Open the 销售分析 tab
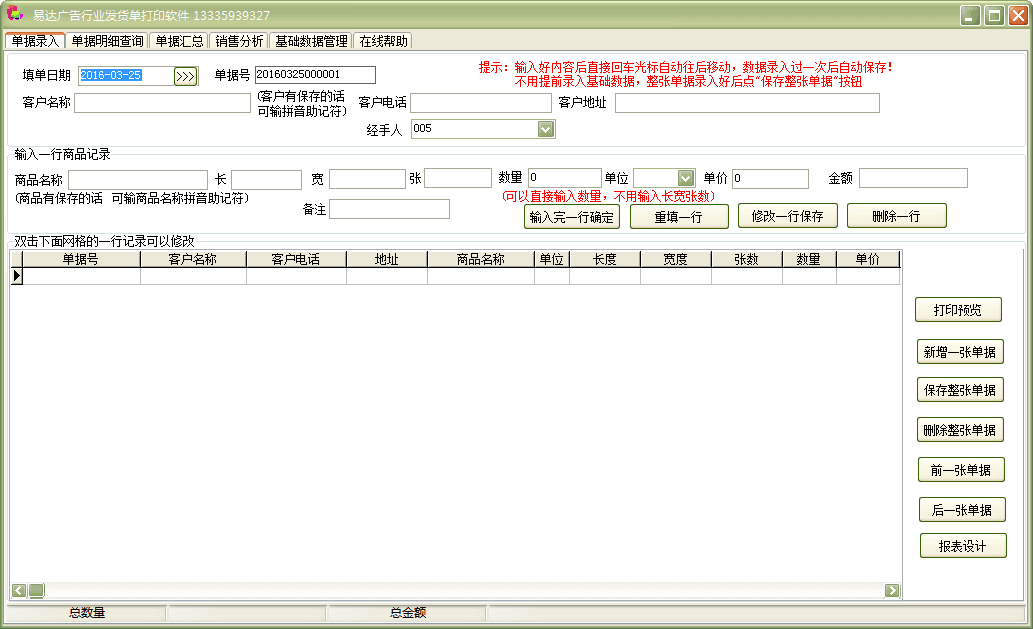1033x629 pixels. (239, 41)
